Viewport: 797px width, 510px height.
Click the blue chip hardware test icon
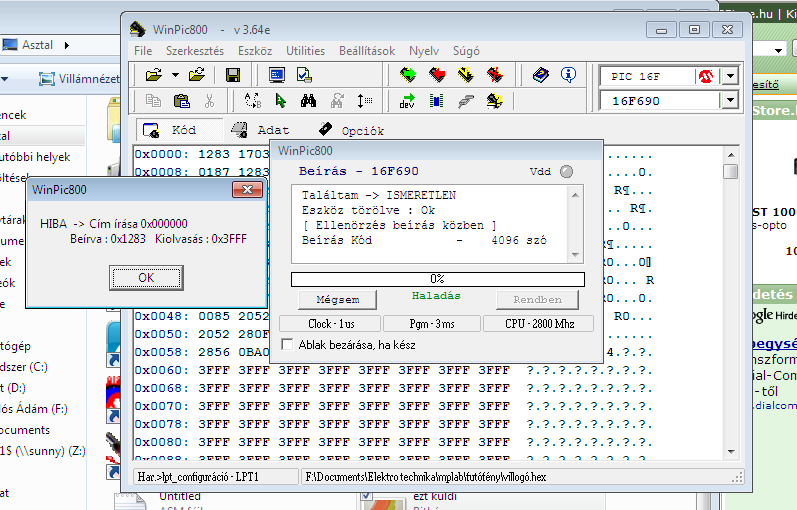click(x=436, y=101)
